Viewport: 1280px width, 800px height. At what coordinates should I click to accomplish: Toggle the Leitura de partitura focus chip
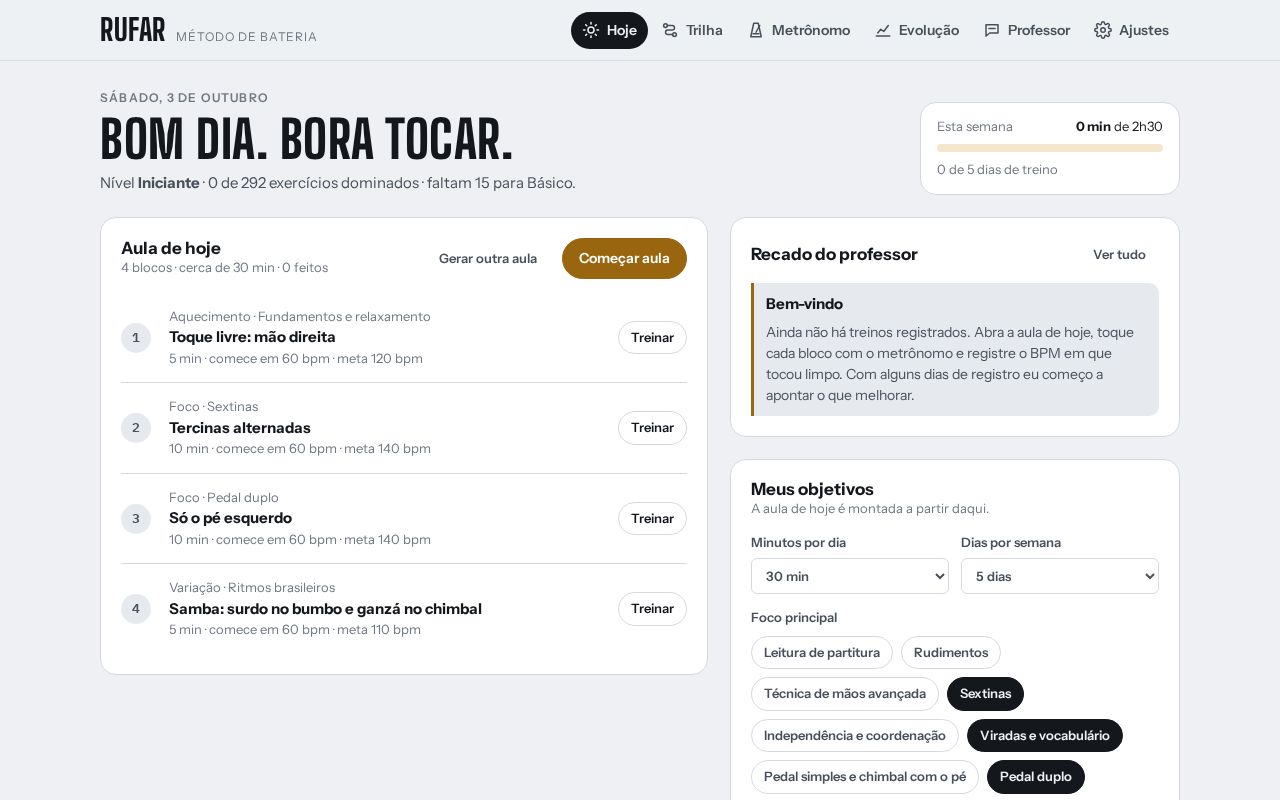click(822, 653)
